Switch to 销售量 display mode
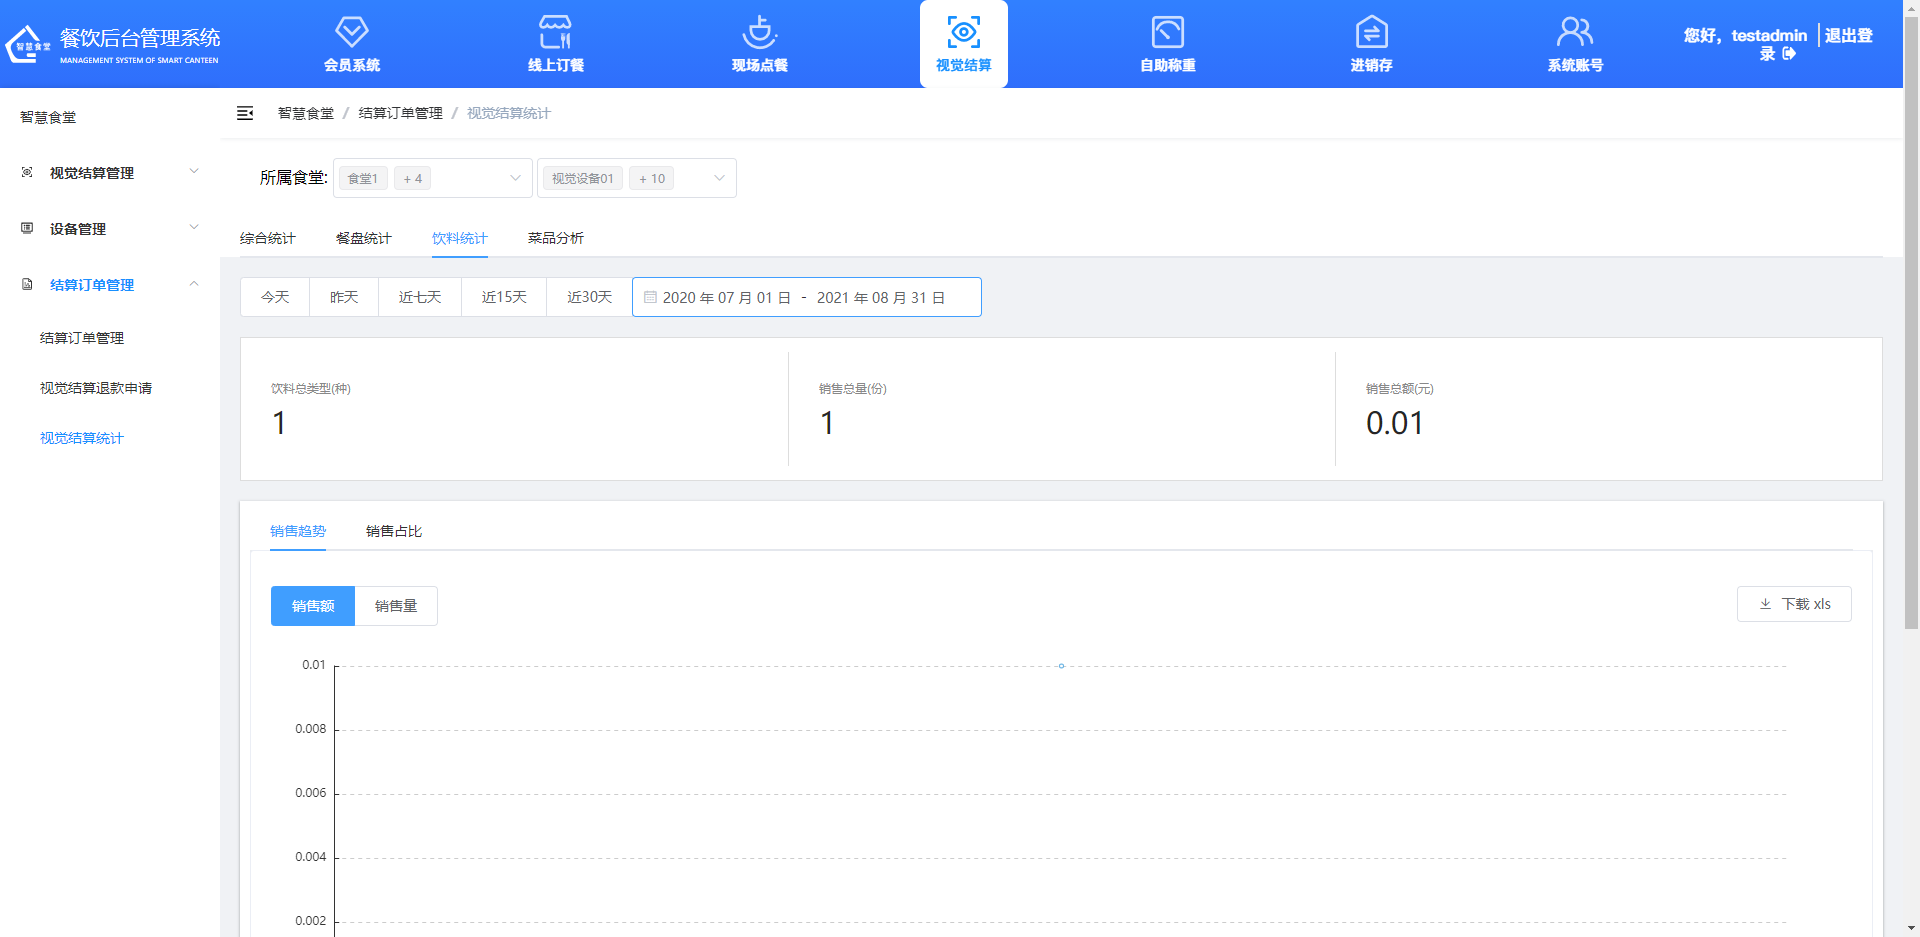The width and height of the screenshot is (1920, 937). coord(396,605)
